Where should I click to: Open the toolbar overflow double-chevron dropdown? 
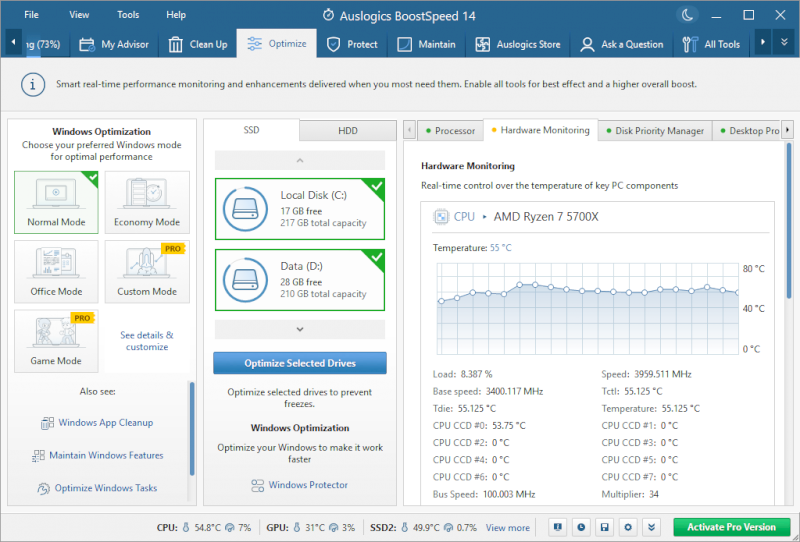(785, 44)
